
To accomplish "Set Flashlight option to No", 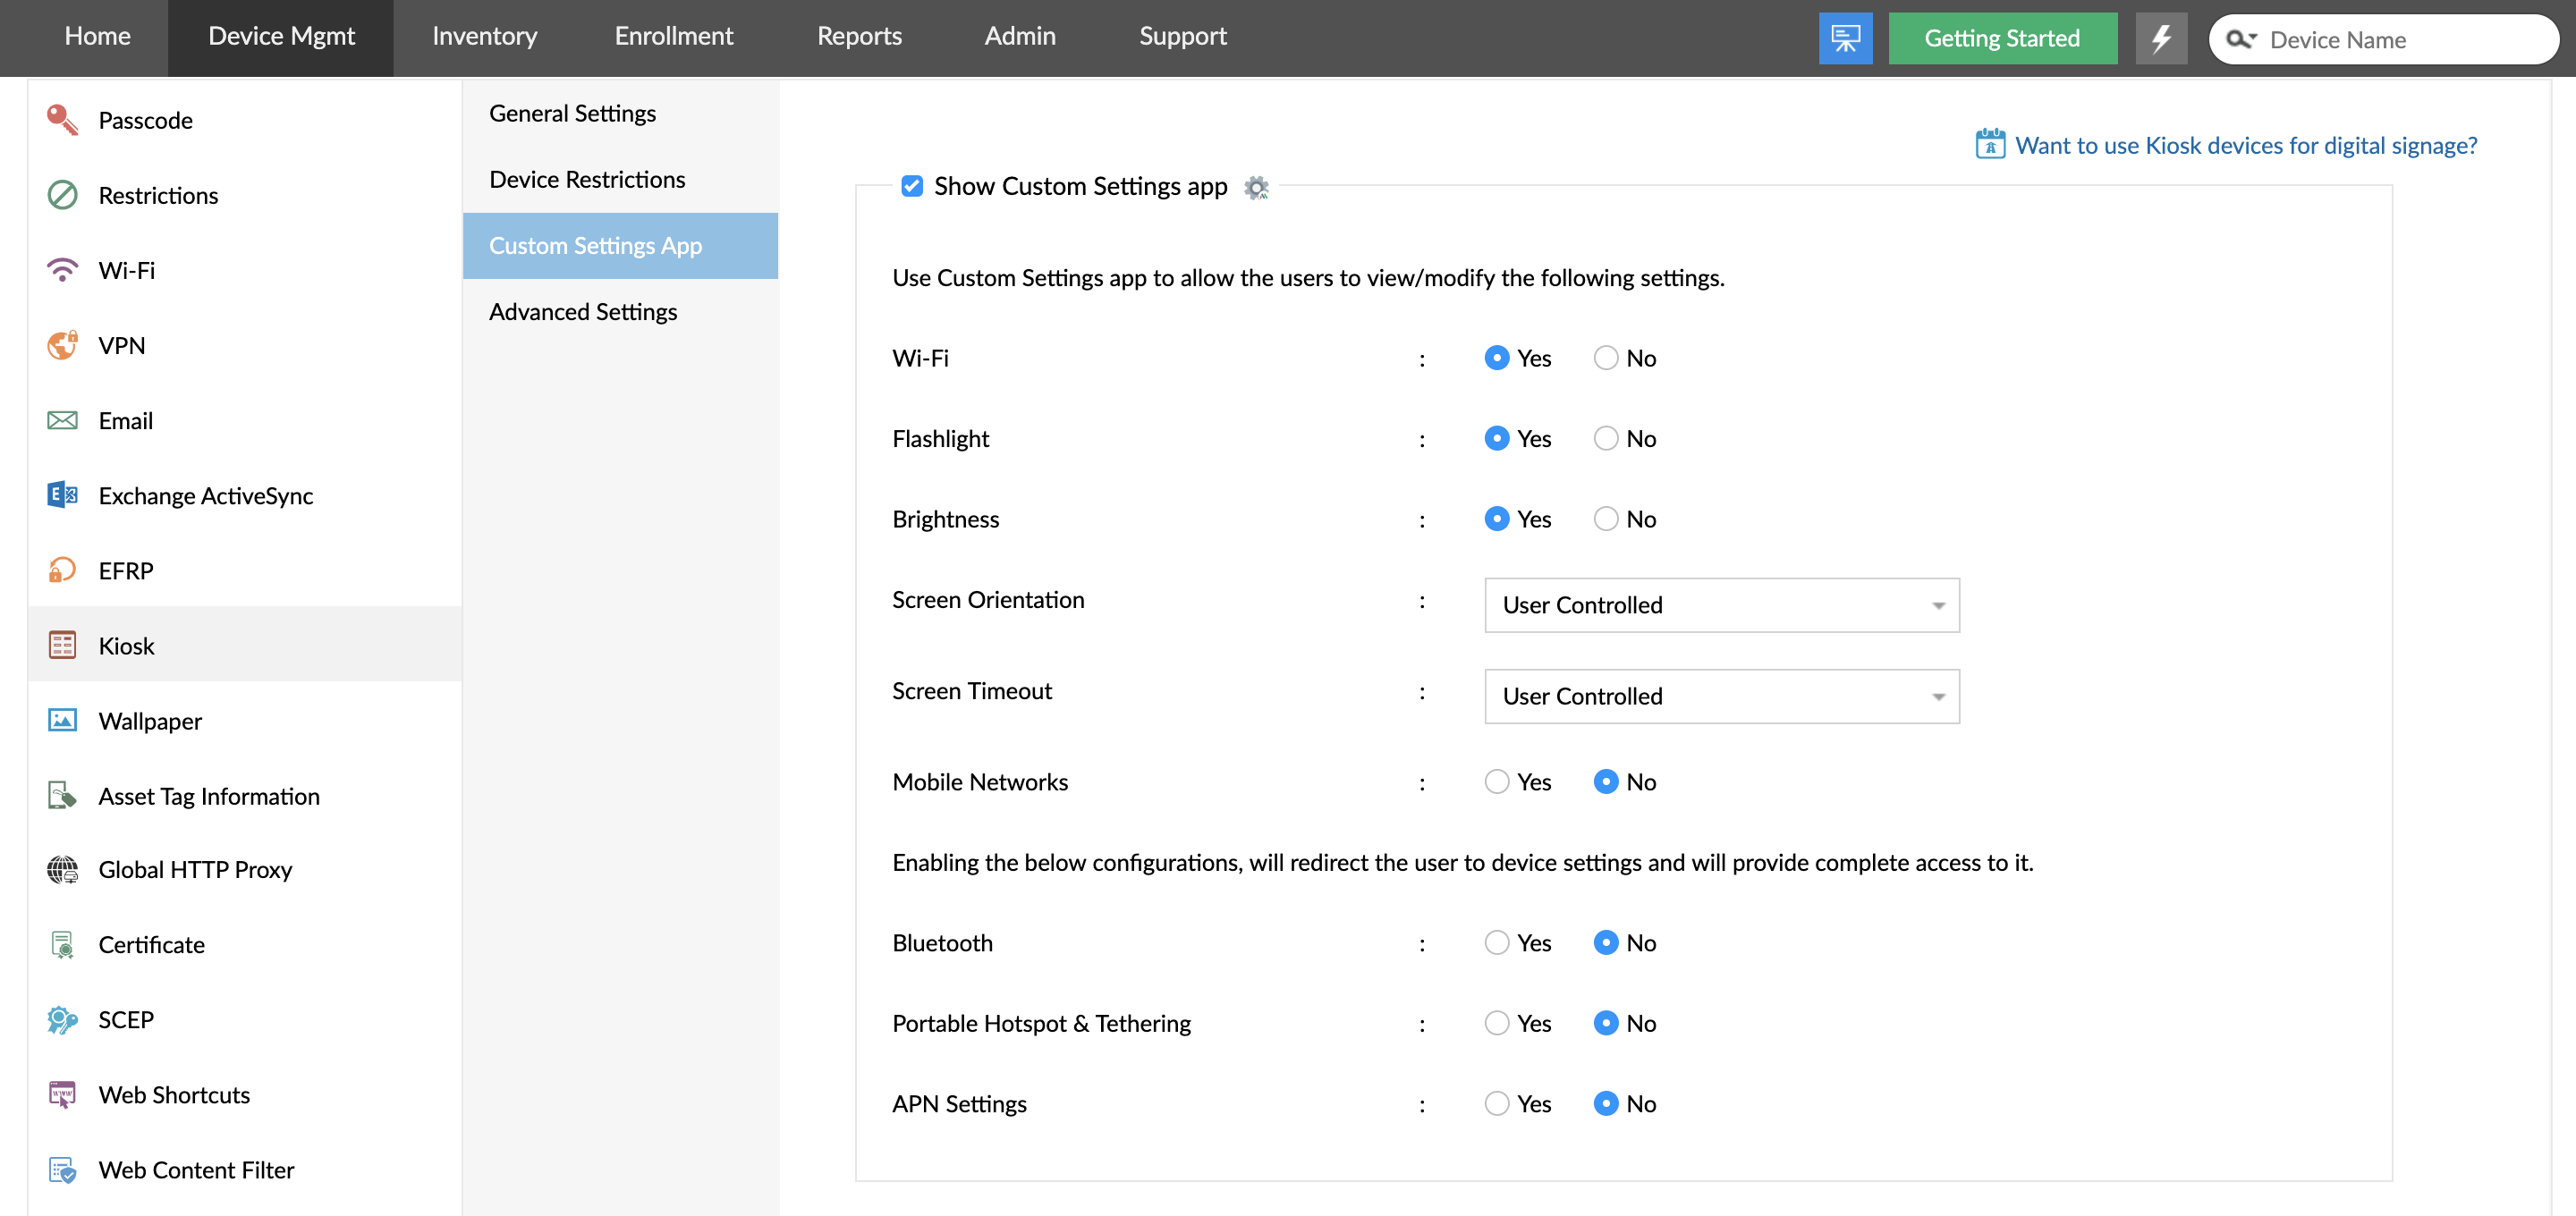I will (1605, 438).
